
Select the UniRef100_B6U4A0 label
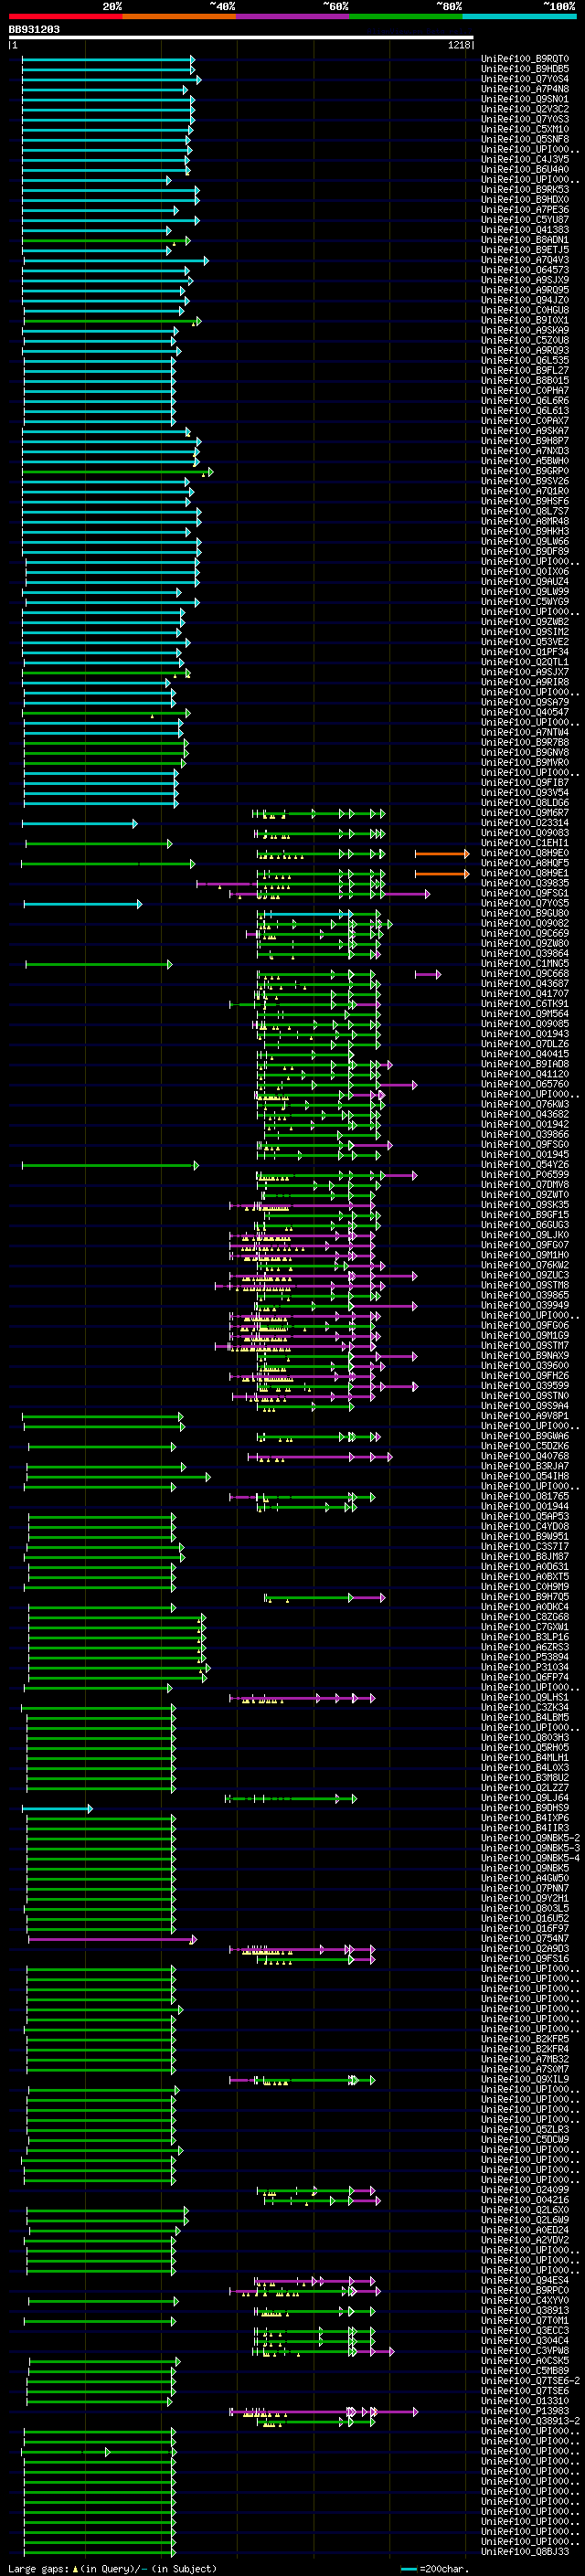525,169
